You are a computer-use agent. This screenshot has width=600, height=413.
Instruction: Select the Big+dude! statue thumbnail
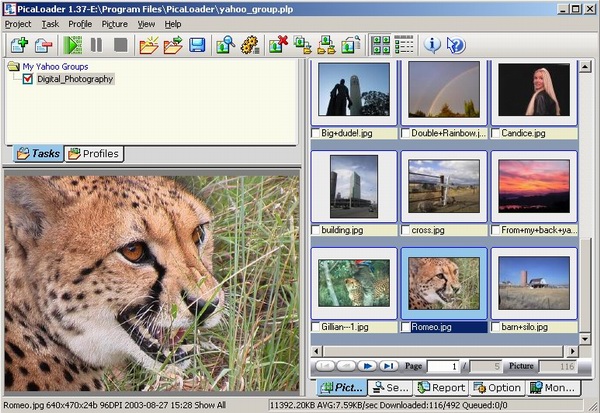coord(354,90)
